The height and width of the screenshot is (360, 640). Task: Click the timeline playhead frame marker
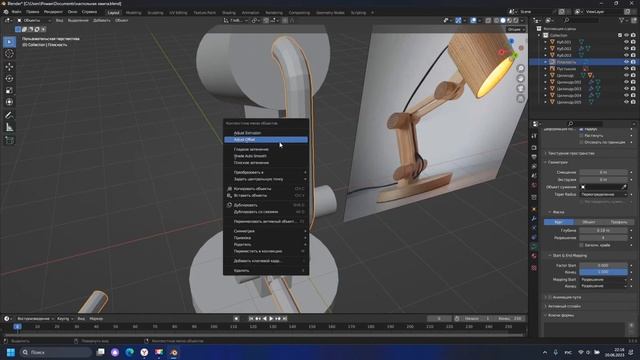coord(17,327)
